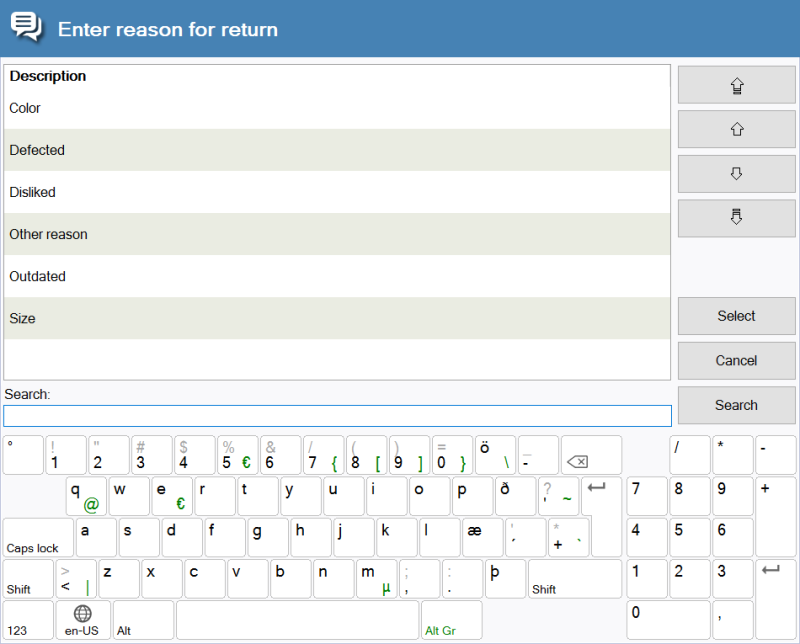Select the Size return reason
800x644 pixels.
point(336,318)
